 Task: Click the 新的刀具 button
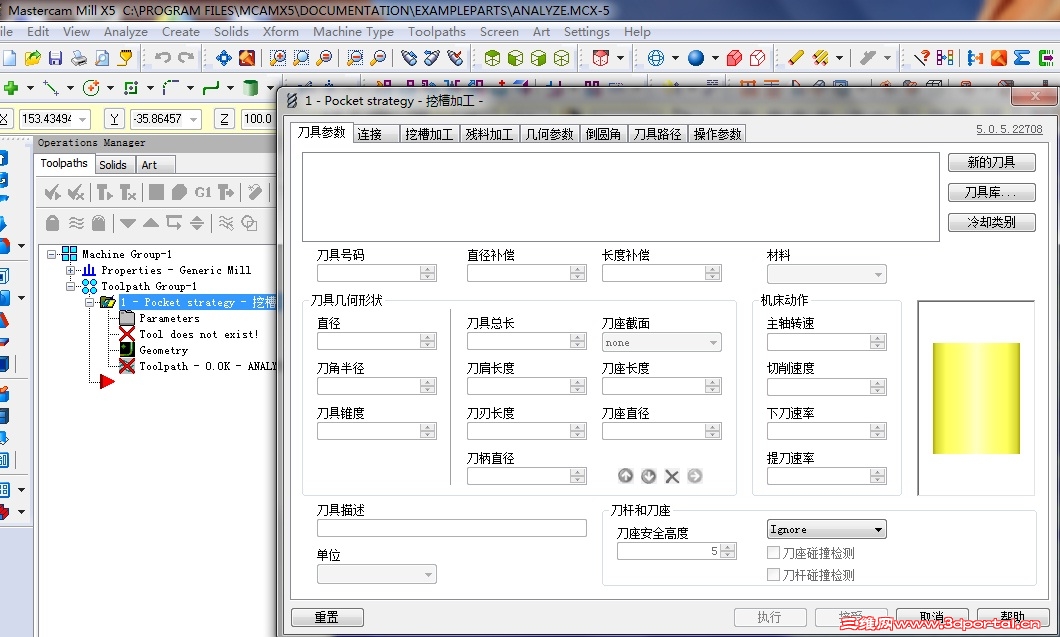(x=991, y=162)
